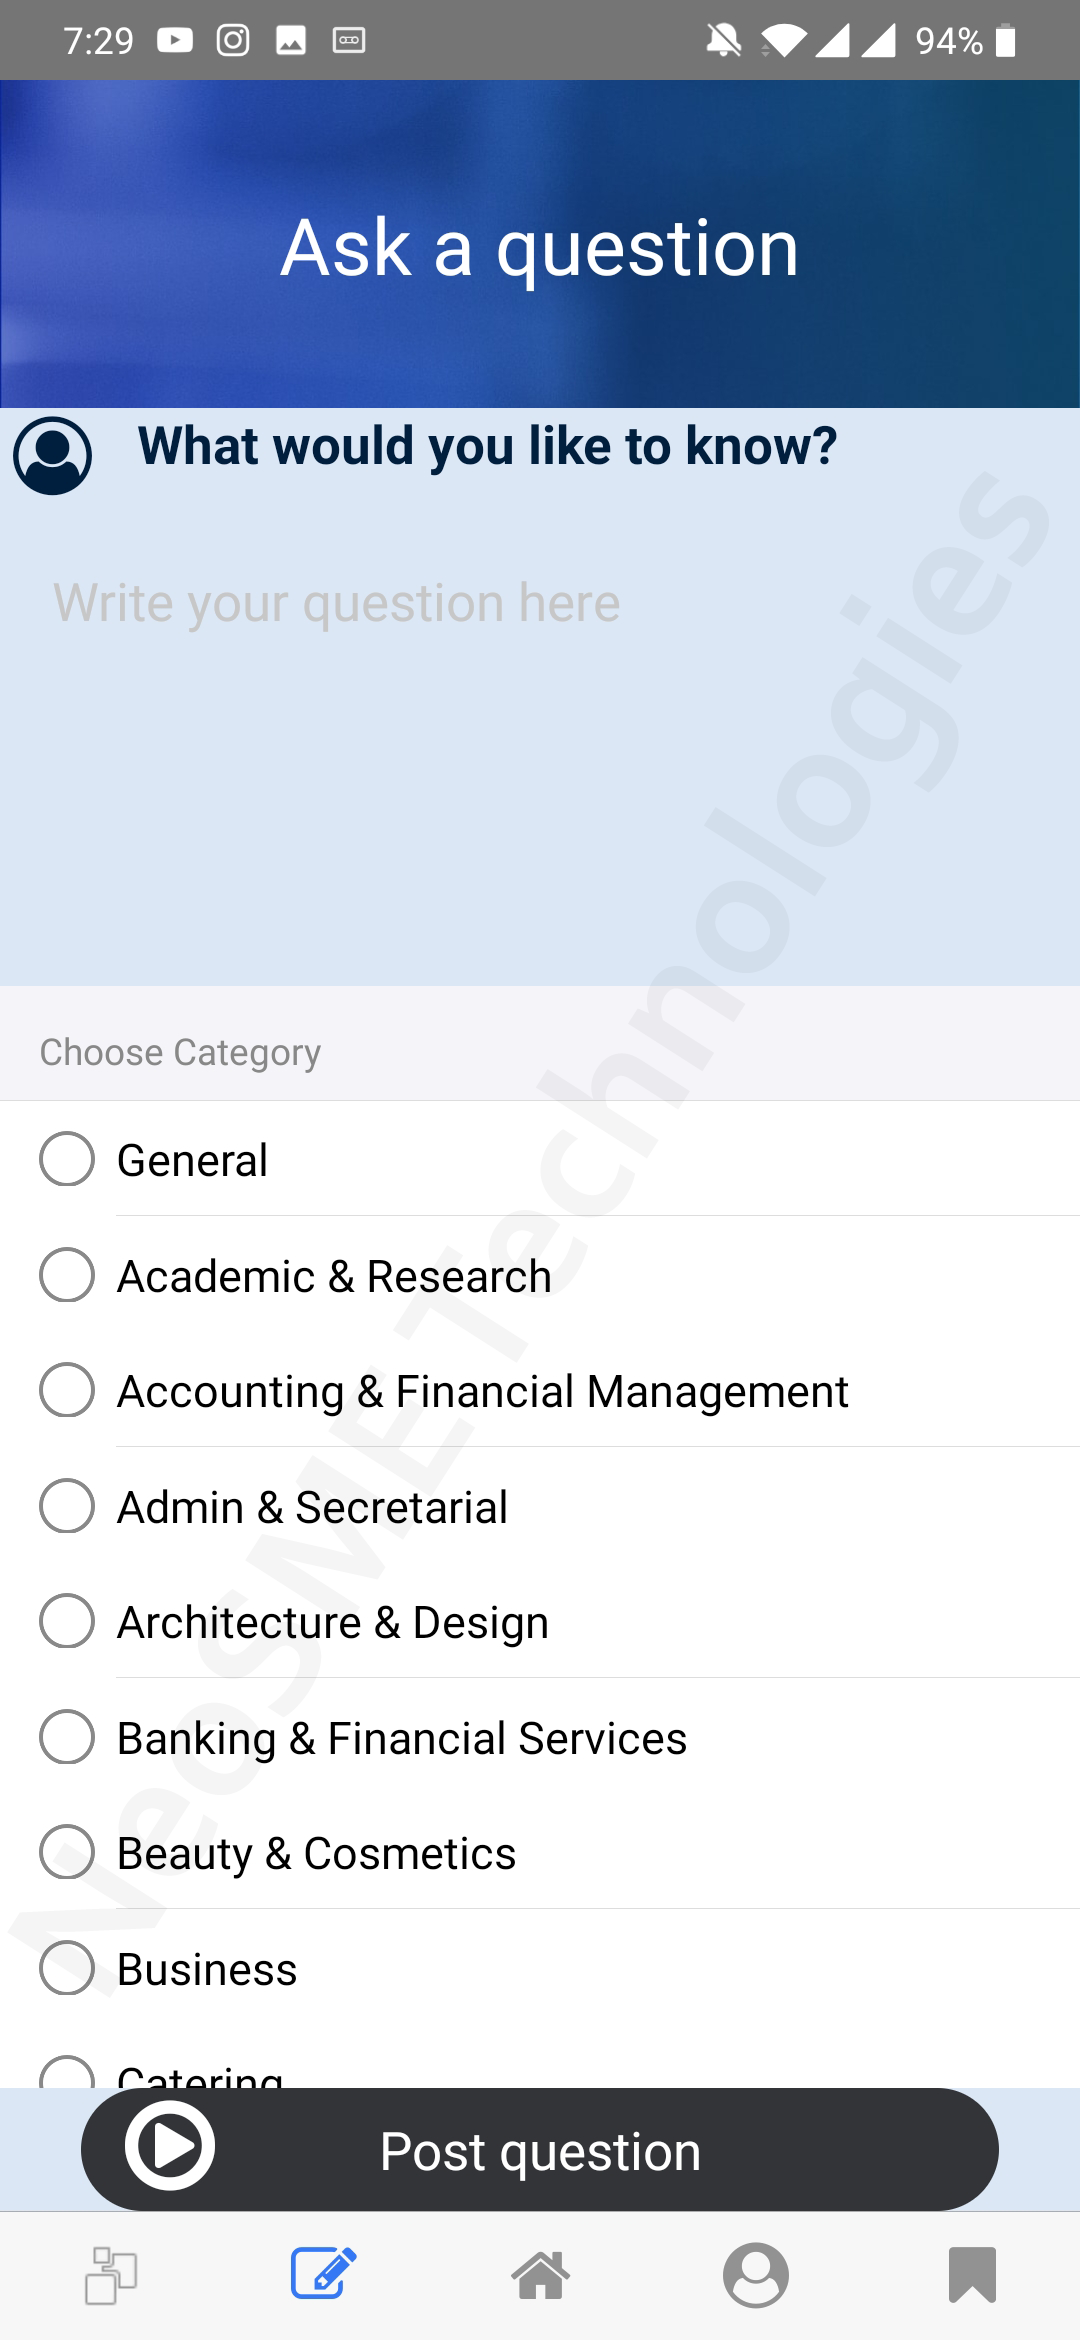Choose Accounting & Financial Management category

coord(66,1391)
